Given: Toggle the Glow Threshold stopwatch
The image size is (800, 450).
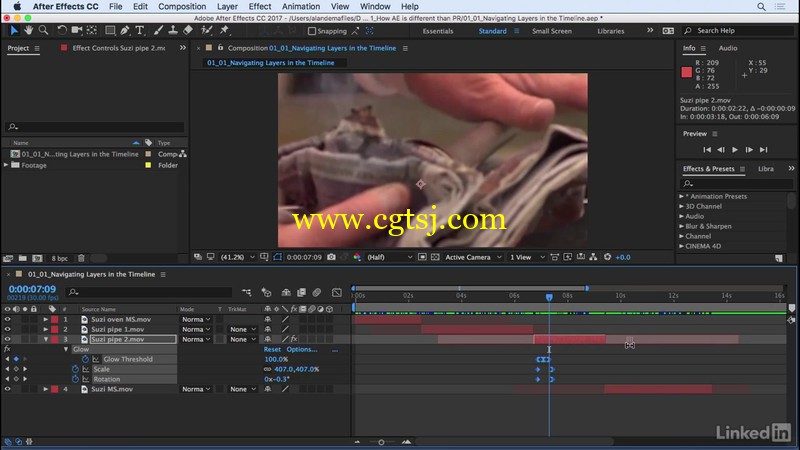Looking at the screenshot, I should tap(85, 359).
